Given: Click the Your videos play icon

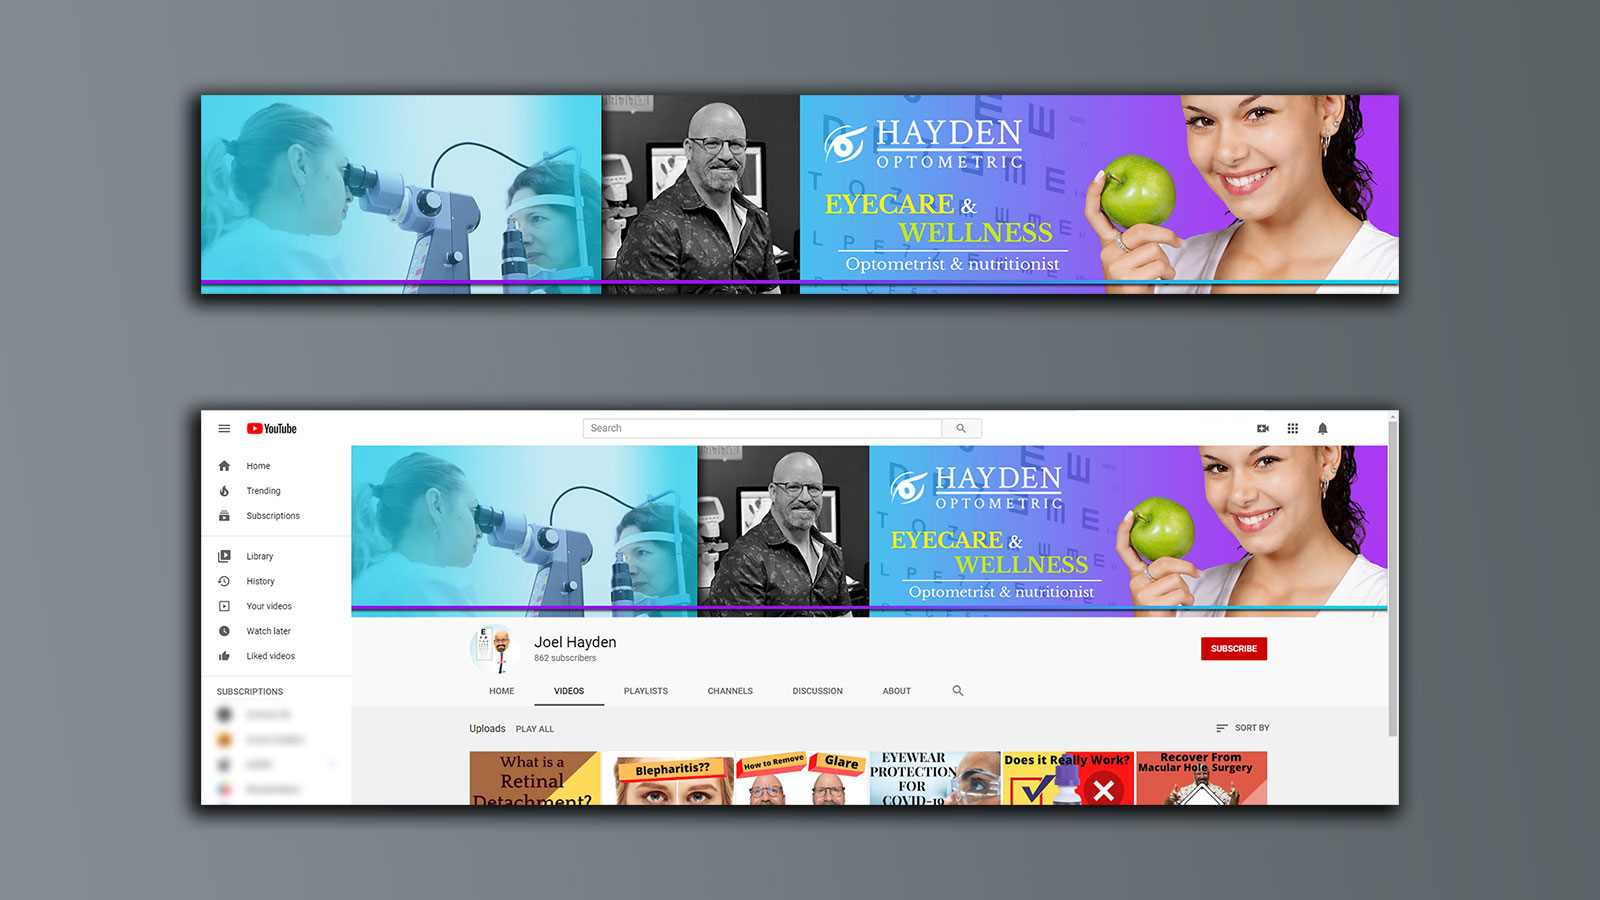Looking at the screenshot, I should pyautogui.click(x=224, y=606).
